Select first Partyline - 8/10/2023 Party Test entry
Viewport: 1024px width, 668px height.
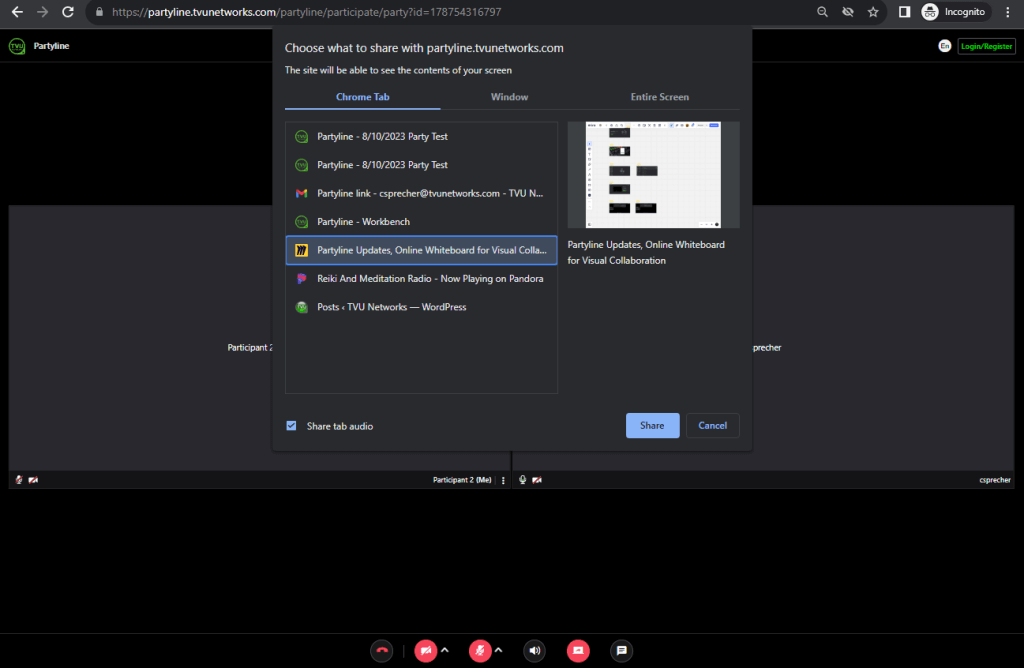[421, 136]
